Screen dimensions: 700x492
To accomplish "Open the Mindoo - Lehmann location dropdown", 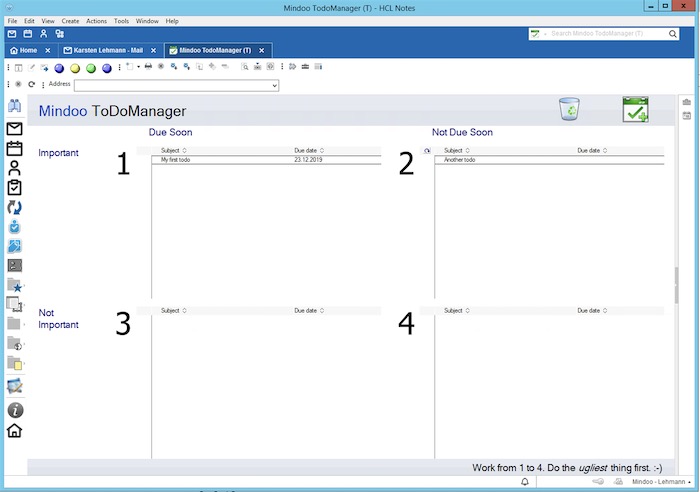I will [x=661, y=482].
